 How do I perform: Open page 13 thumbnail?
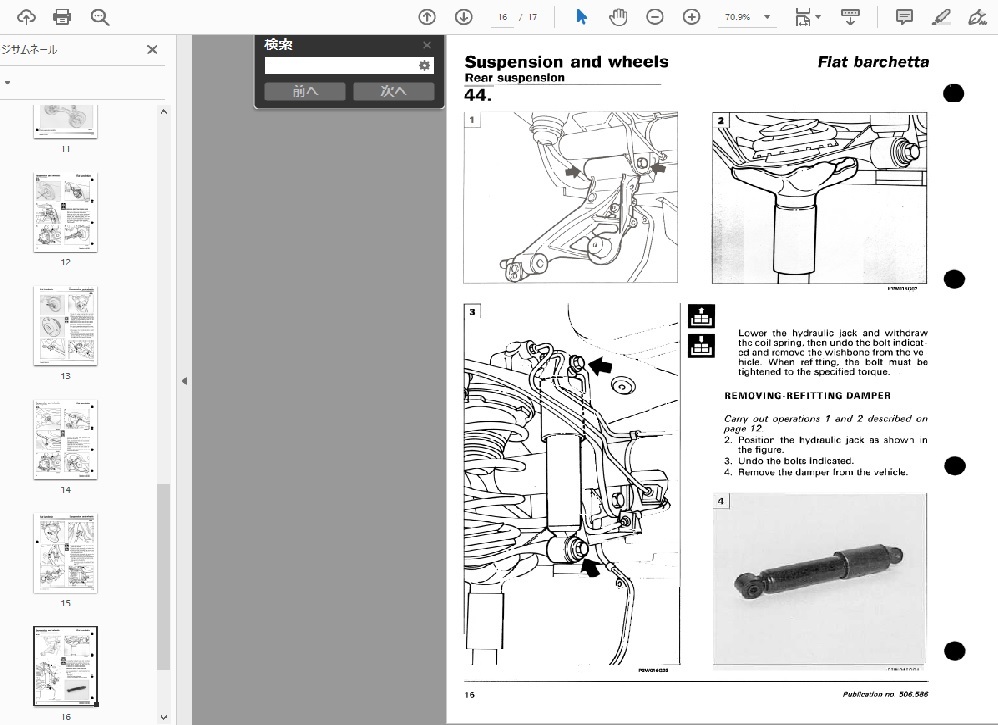pos(66,325)
